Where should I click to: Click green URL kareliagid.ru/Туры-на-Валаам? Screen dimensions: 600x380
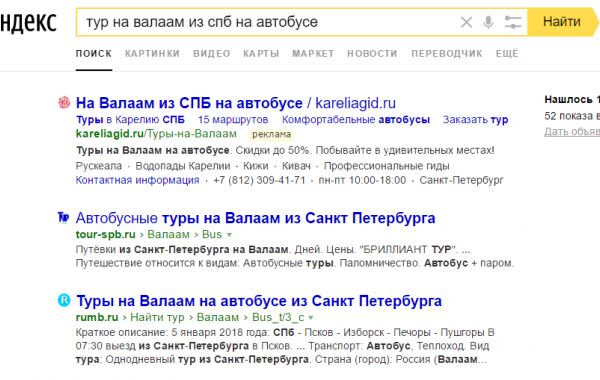point(156,134)
